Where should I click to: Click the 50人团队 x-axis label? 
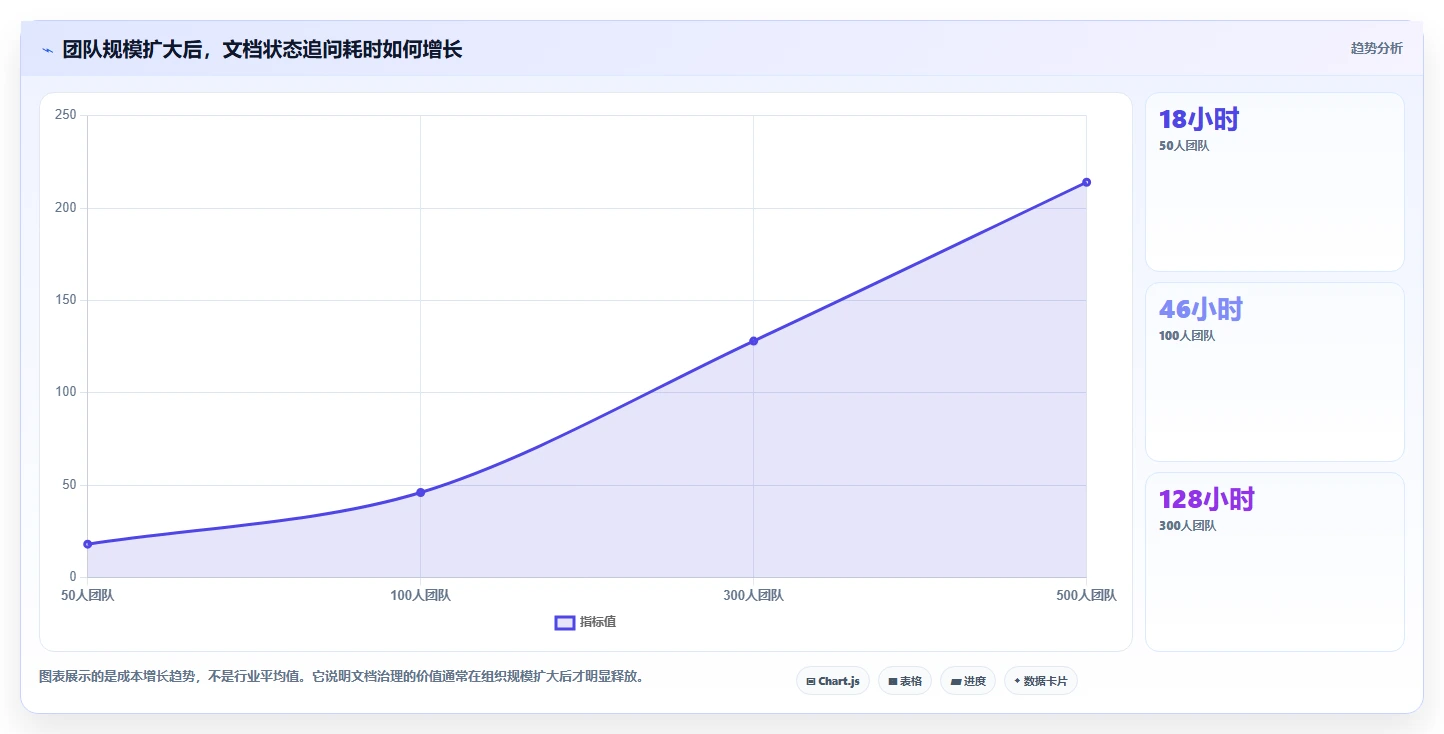click(x=88, y=596)
